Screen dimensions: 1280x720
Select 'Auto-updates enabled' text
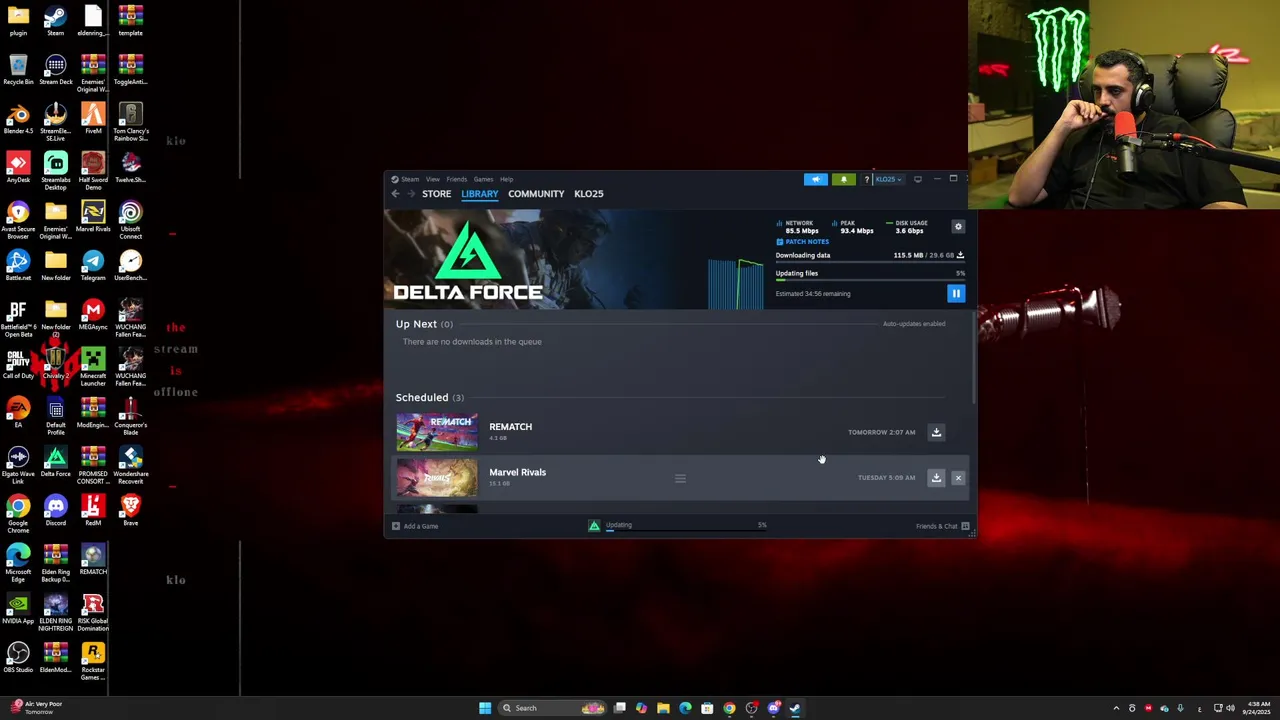tap(914, 324)
